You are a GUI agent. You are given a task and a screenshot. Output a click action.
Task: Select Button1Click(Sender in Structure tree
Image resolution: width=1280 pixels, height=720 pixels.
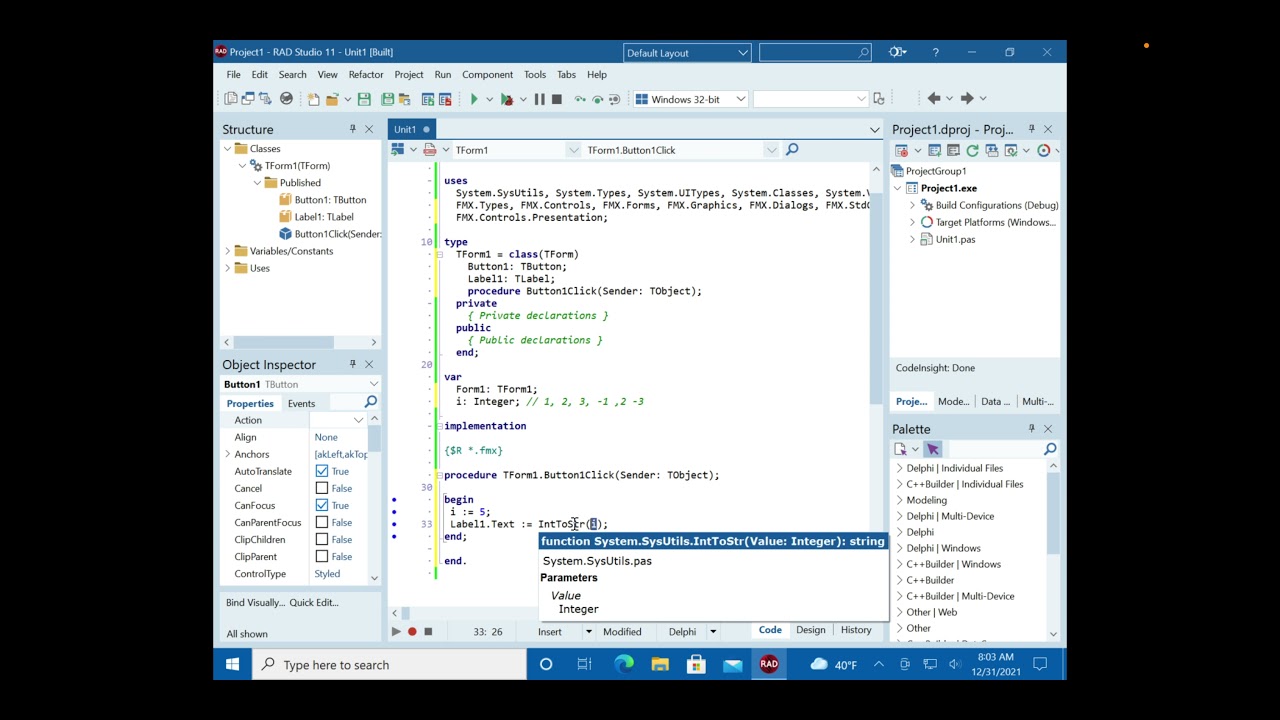[x=338, y=234]
